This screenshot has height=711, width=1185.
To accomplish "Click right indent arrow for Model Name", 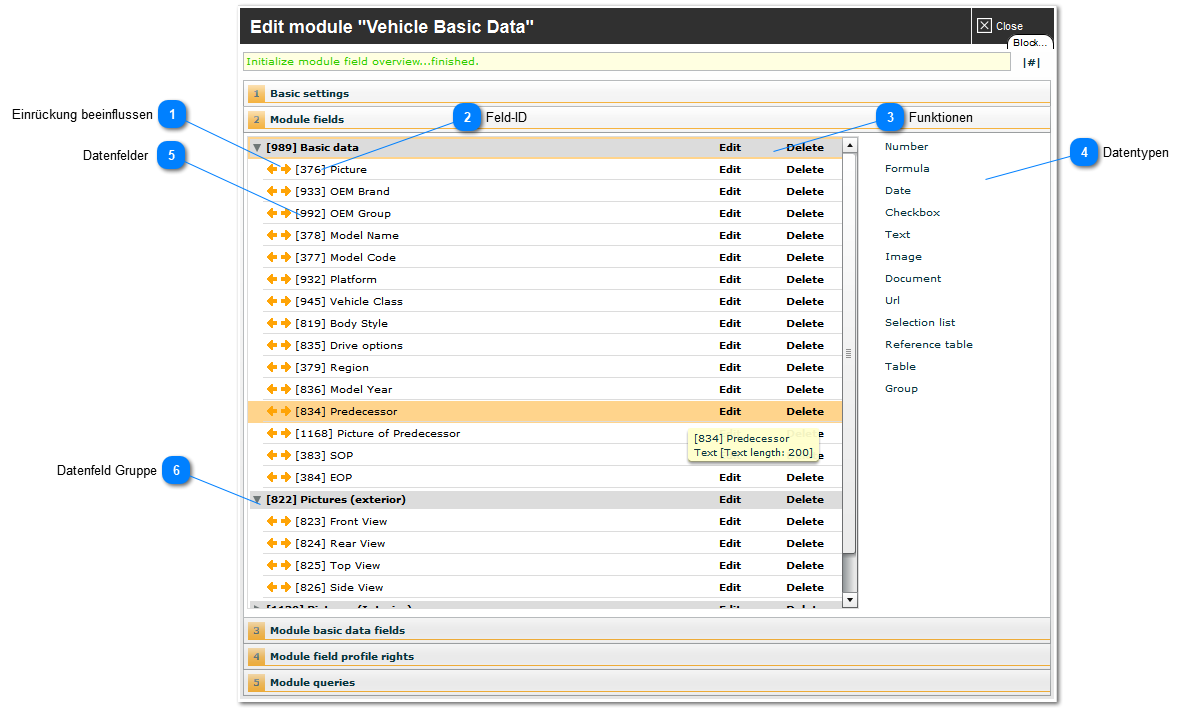I will tap(286, 235).
